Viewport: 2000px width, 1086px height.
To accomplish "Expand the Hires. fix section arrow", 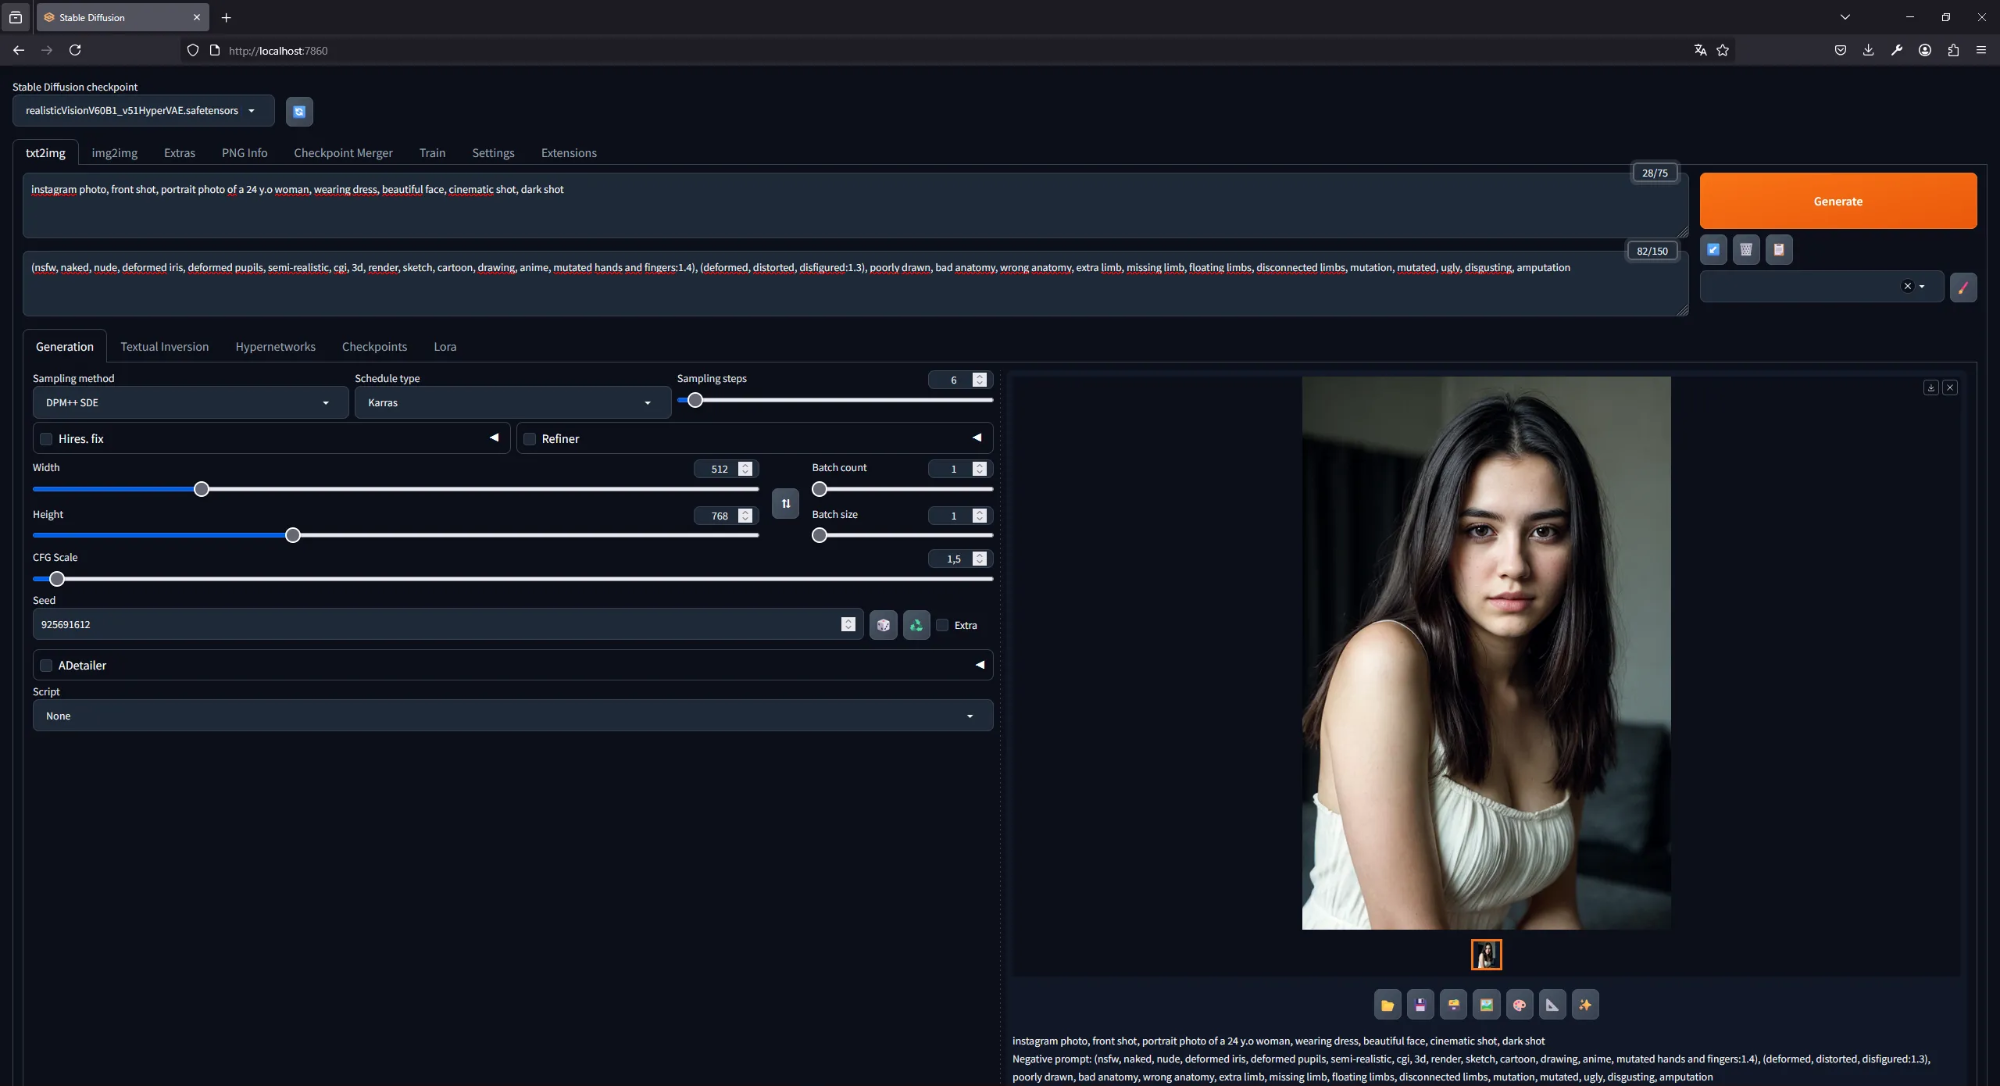I will pos(494,438).
